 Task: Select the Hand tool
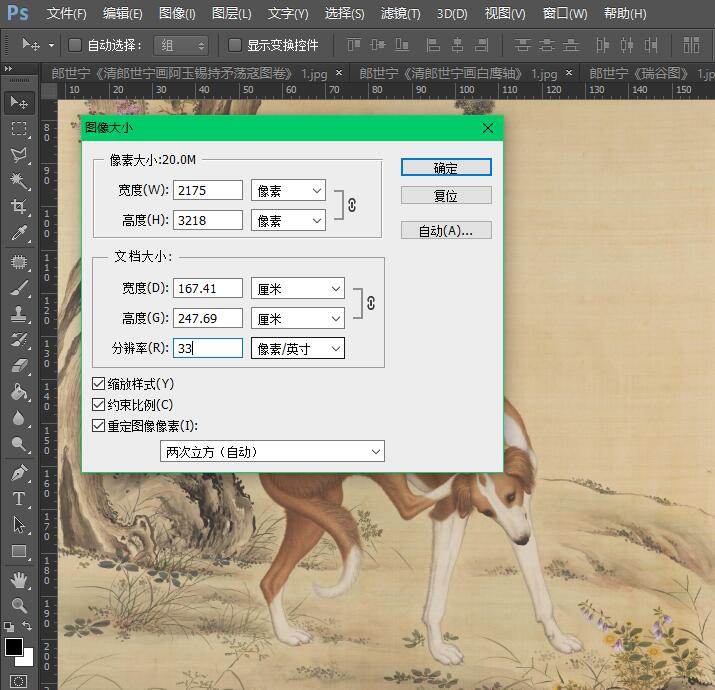tap(19, 580)
